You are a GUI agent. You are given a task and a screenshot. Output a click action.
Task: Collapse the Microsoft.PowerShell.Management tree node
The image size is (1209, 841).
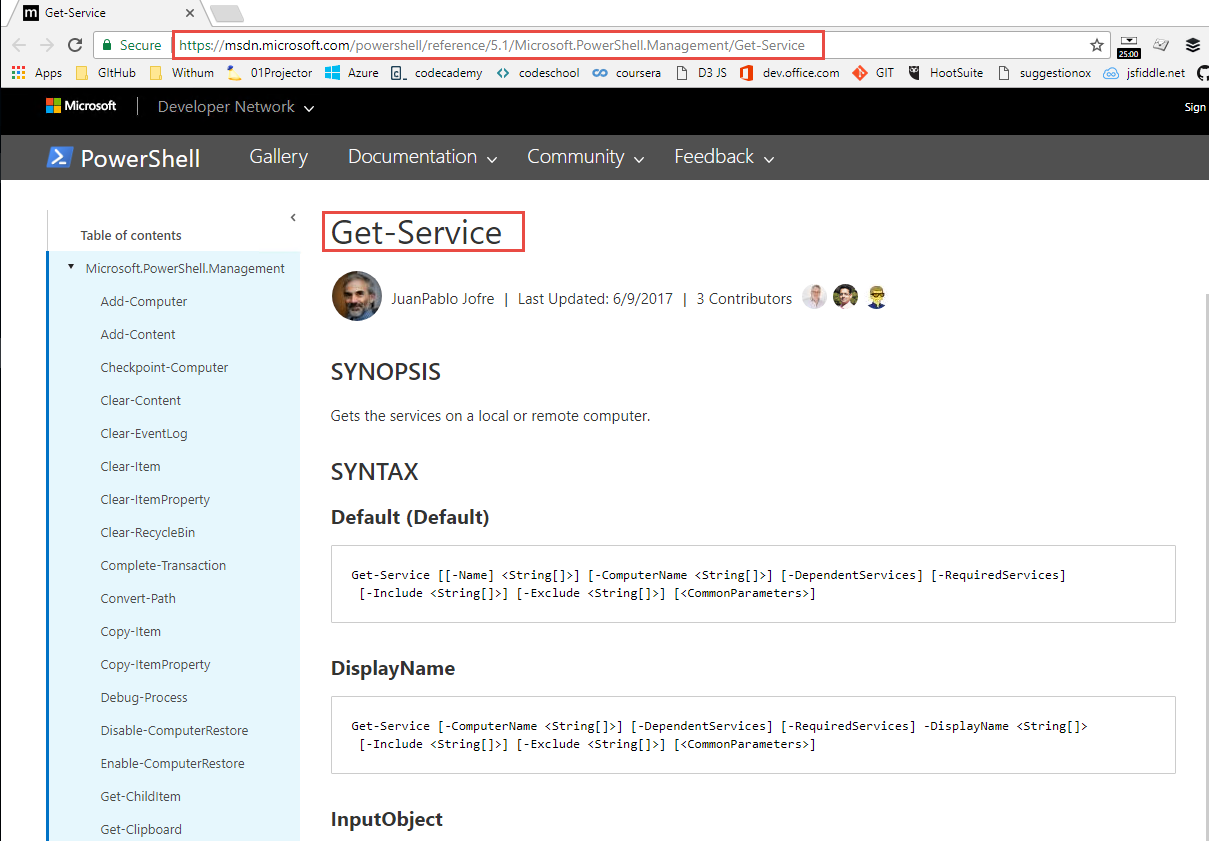70,267
